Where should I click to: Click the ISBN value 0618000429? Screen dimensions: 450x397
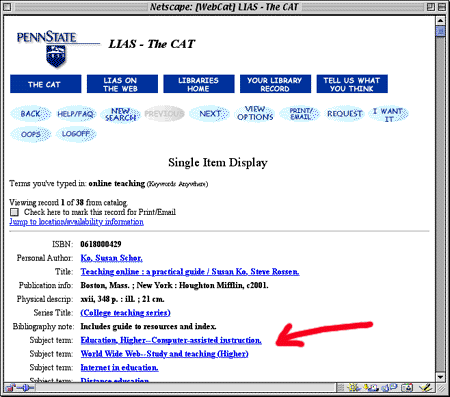(101, 244)
